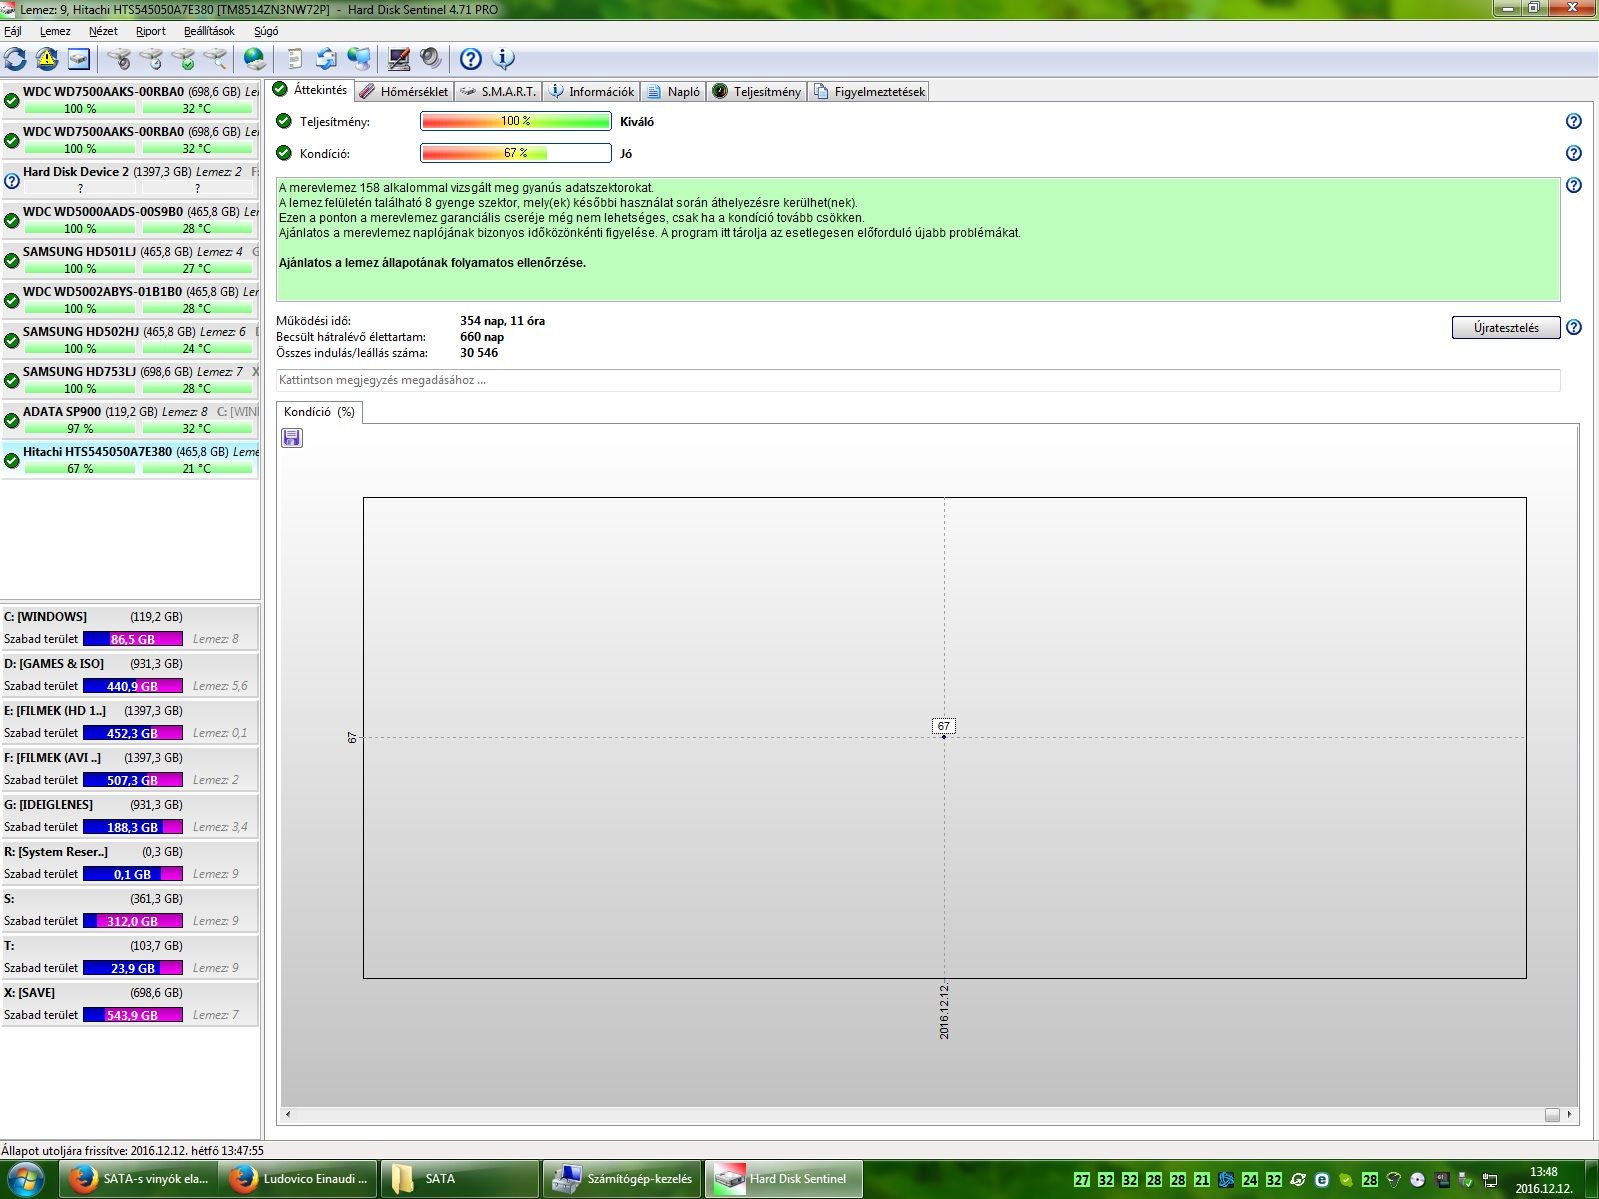
Task: Click the info speech bubble toolbar icon
Action: (503, 59)
